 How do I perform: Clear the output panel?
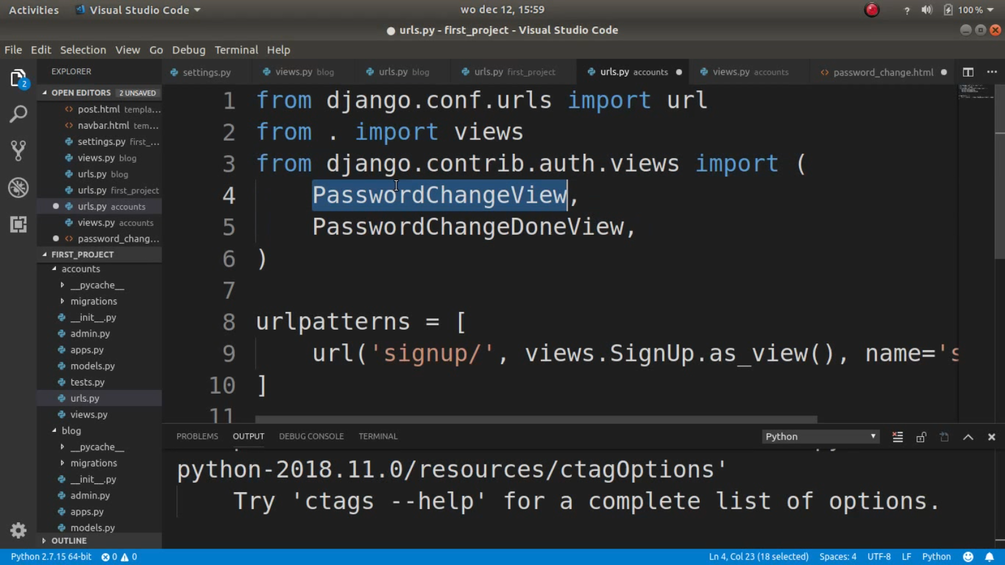pos(897,437)
